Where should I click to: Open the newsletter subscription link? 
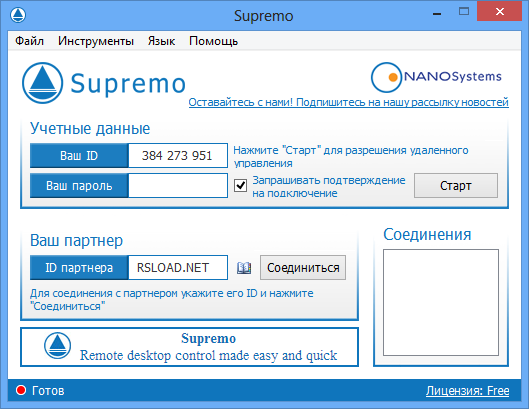pos(349,102)
